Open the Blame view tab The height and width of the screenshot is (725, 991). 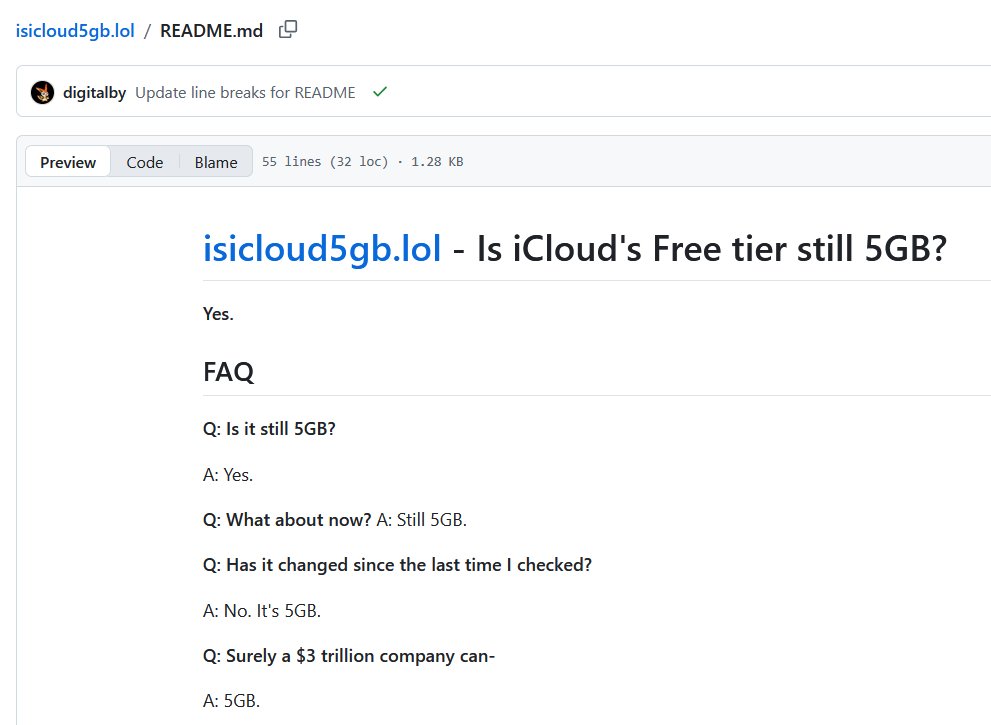(x=216, y=162)
